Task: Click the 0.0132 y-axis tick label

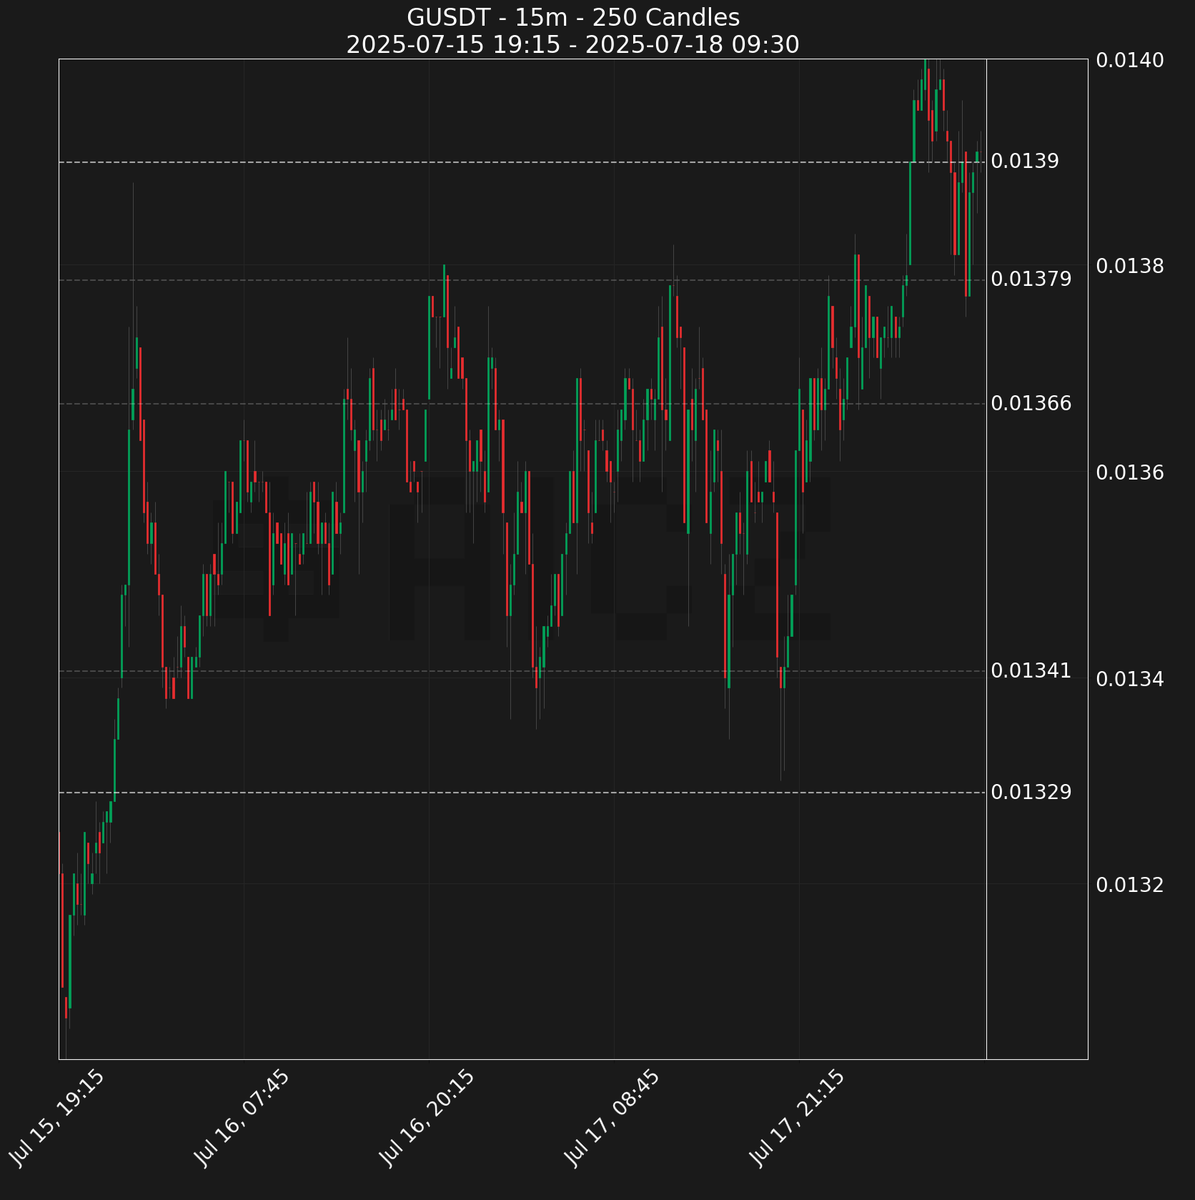Action: (1130, 885)
